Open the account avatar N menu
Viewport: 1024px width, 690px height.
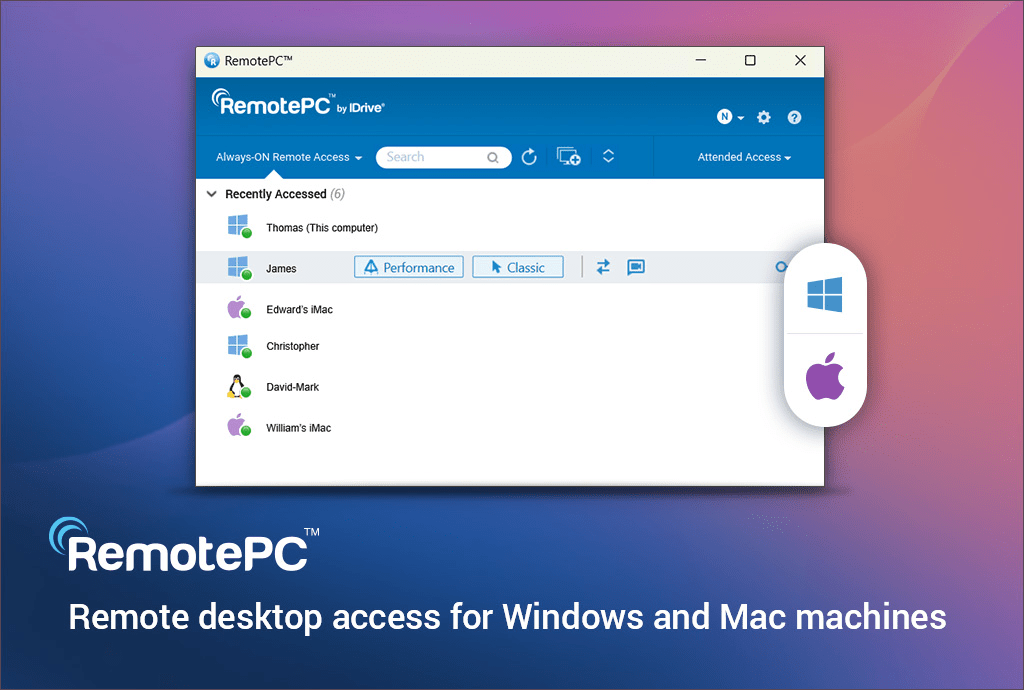pos(730,117)
